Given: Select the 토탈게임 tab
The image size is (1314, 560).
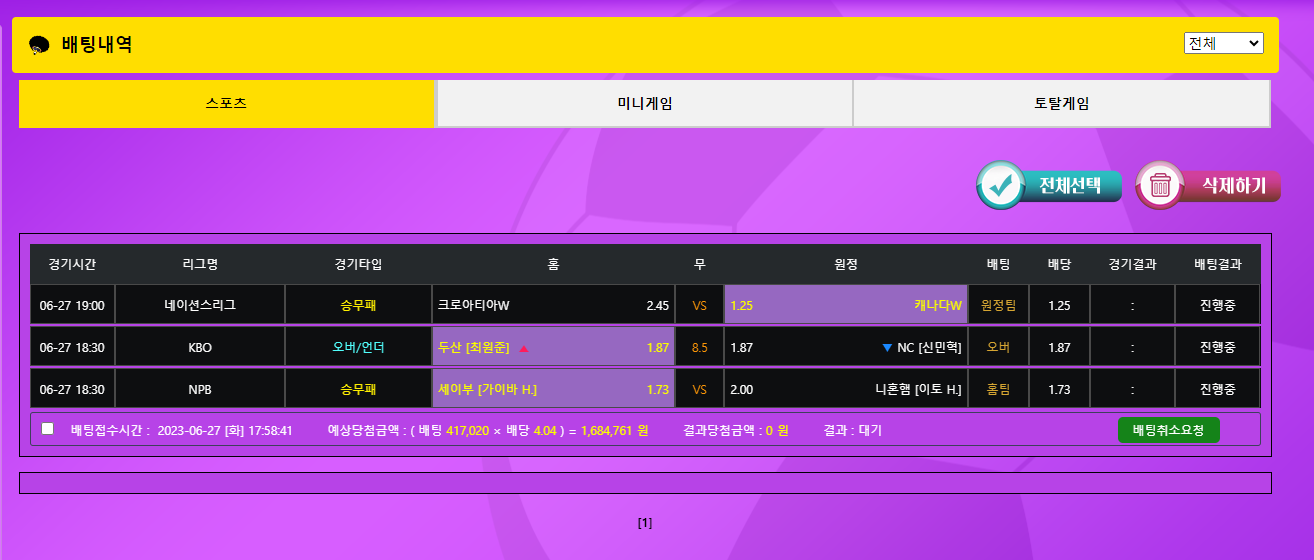Looking at the screenshot, I should [1061, 104].
